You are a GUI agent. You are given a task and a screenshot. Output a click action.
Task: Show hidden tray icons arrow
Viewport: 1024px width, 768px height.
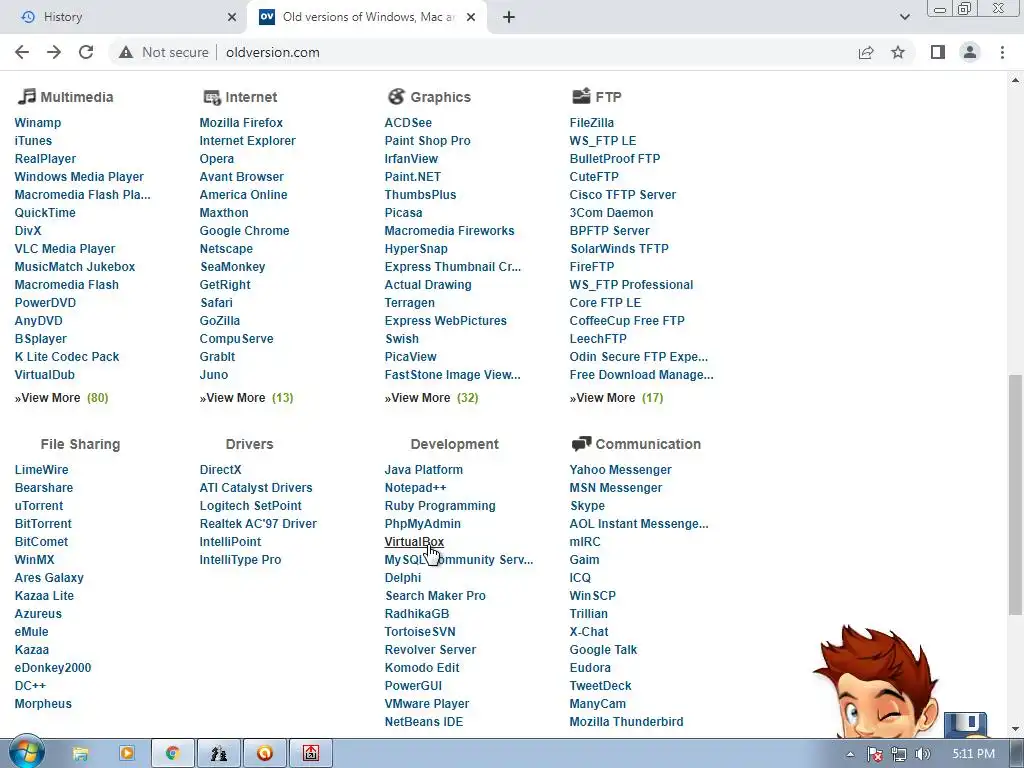[850, 754]
